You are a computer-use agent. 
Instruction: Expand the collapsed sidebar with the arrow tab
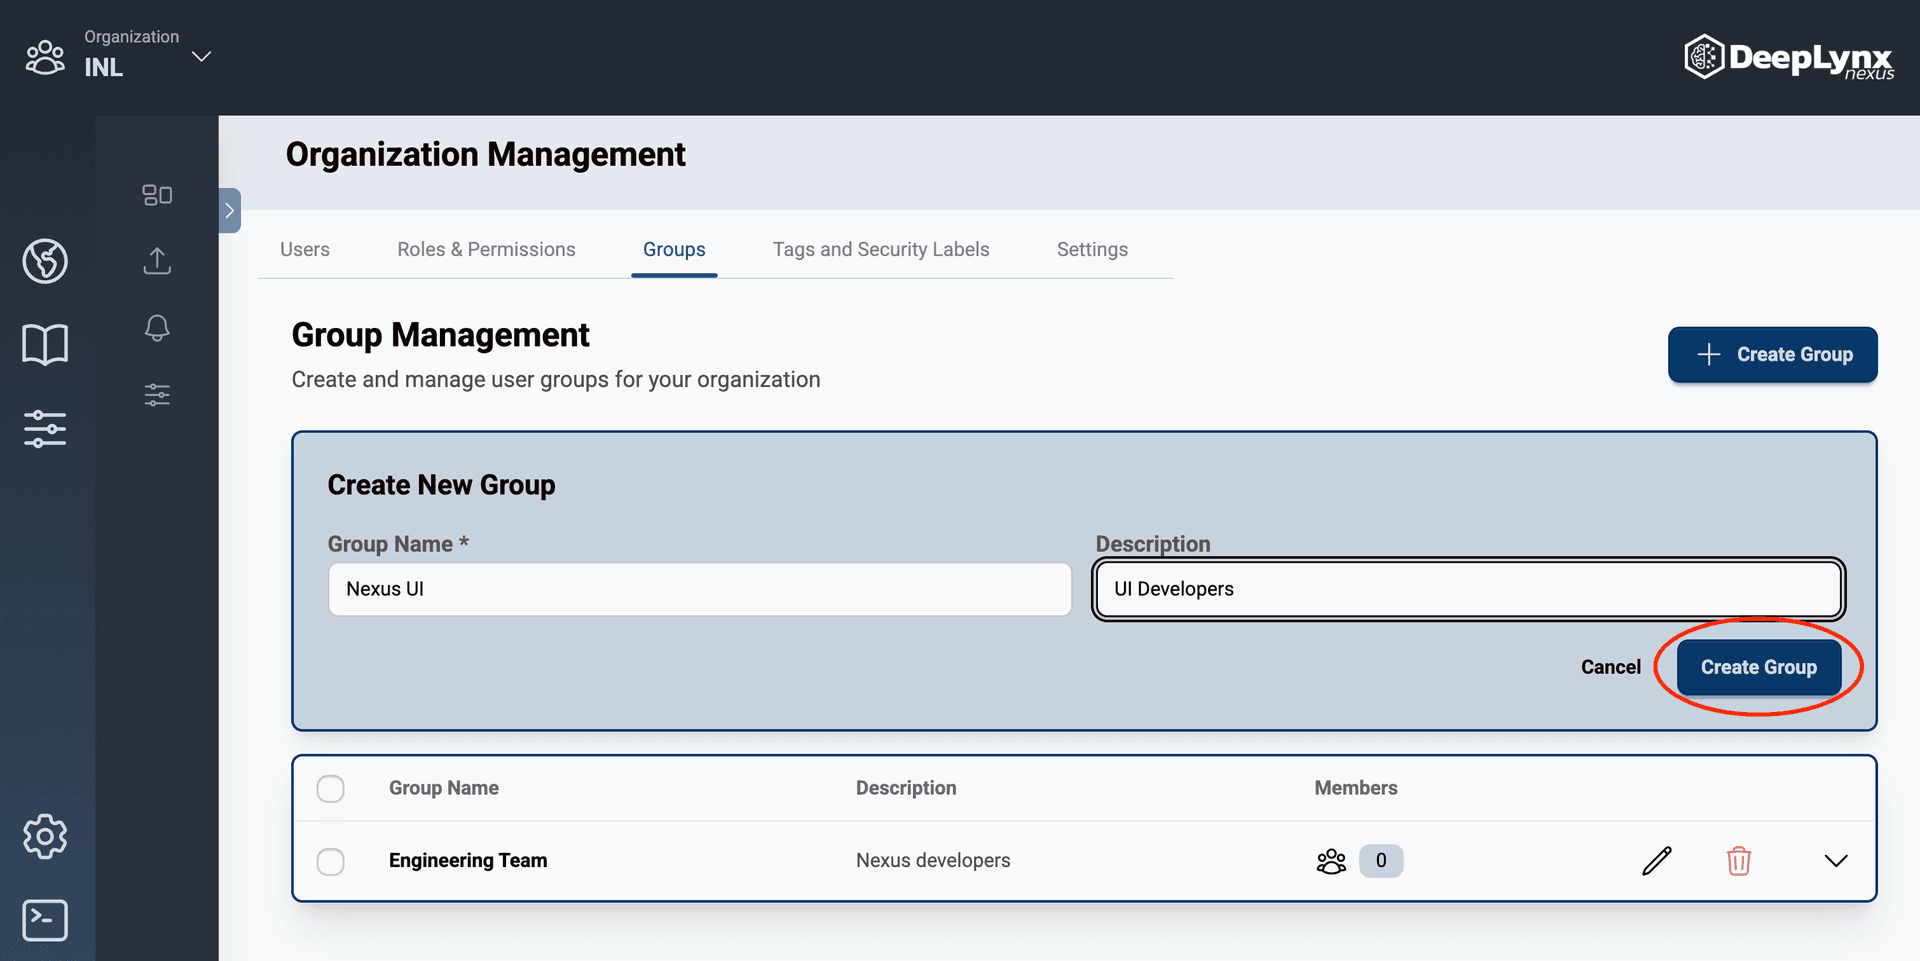tap(228, 211)
